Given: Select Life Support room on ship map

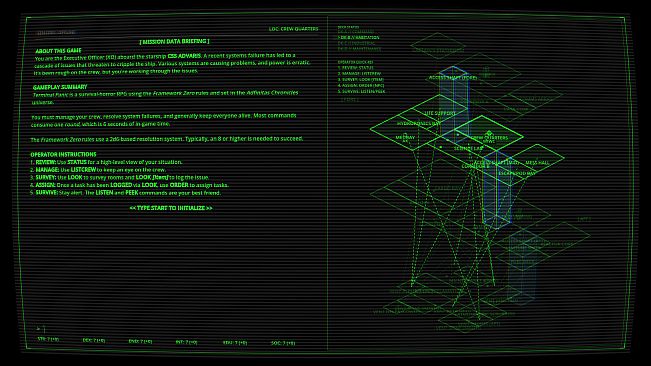Looking at the screenshot, I should pos(440,113).
